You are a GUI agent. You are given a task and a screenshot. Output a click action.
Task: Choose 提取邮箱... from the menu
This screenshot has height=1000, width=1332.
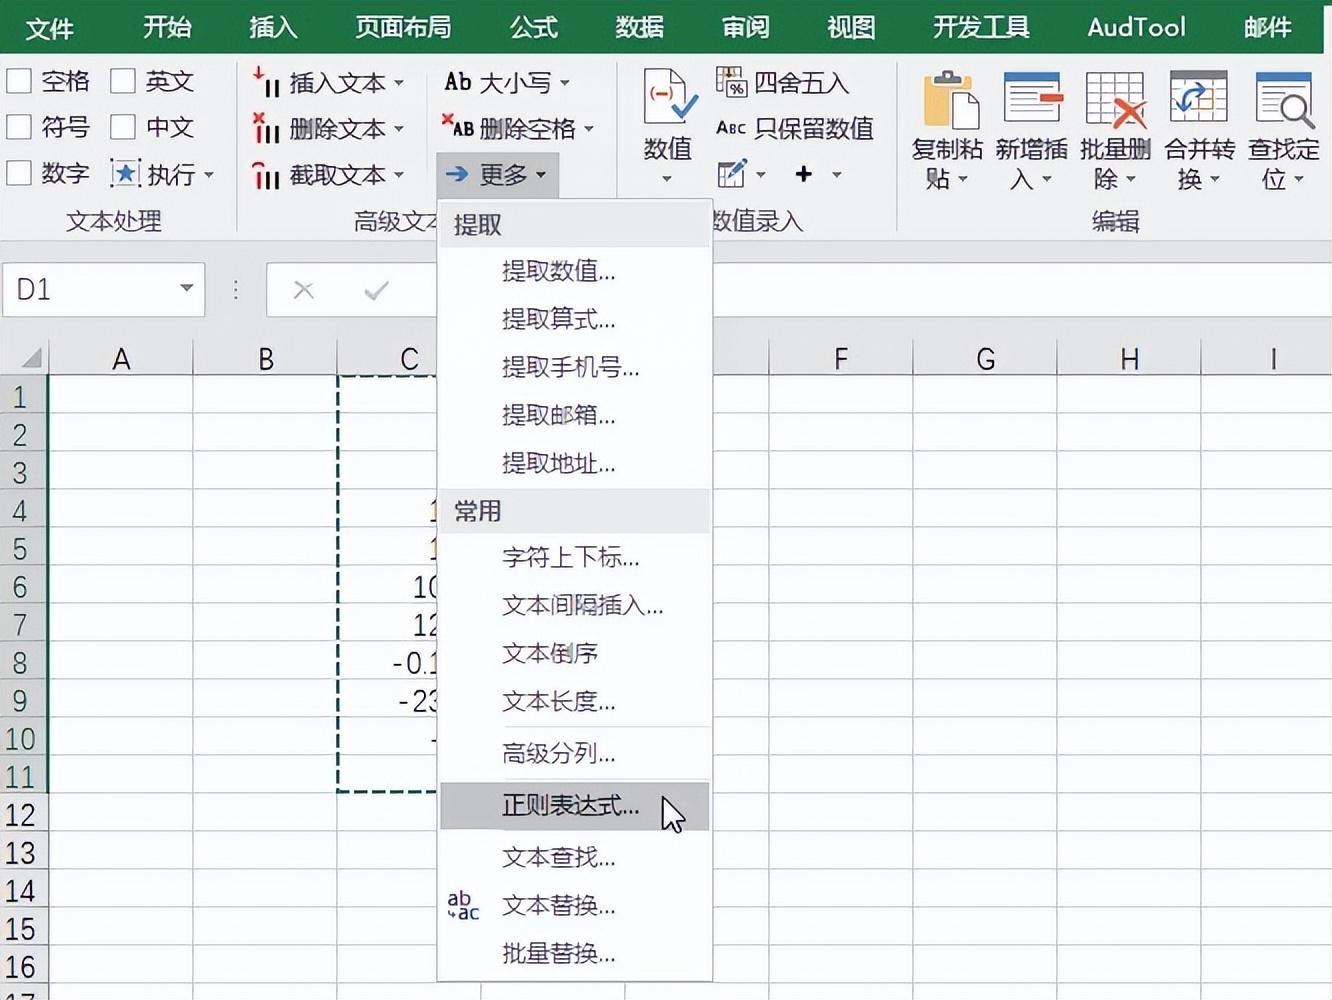[575, 415]
